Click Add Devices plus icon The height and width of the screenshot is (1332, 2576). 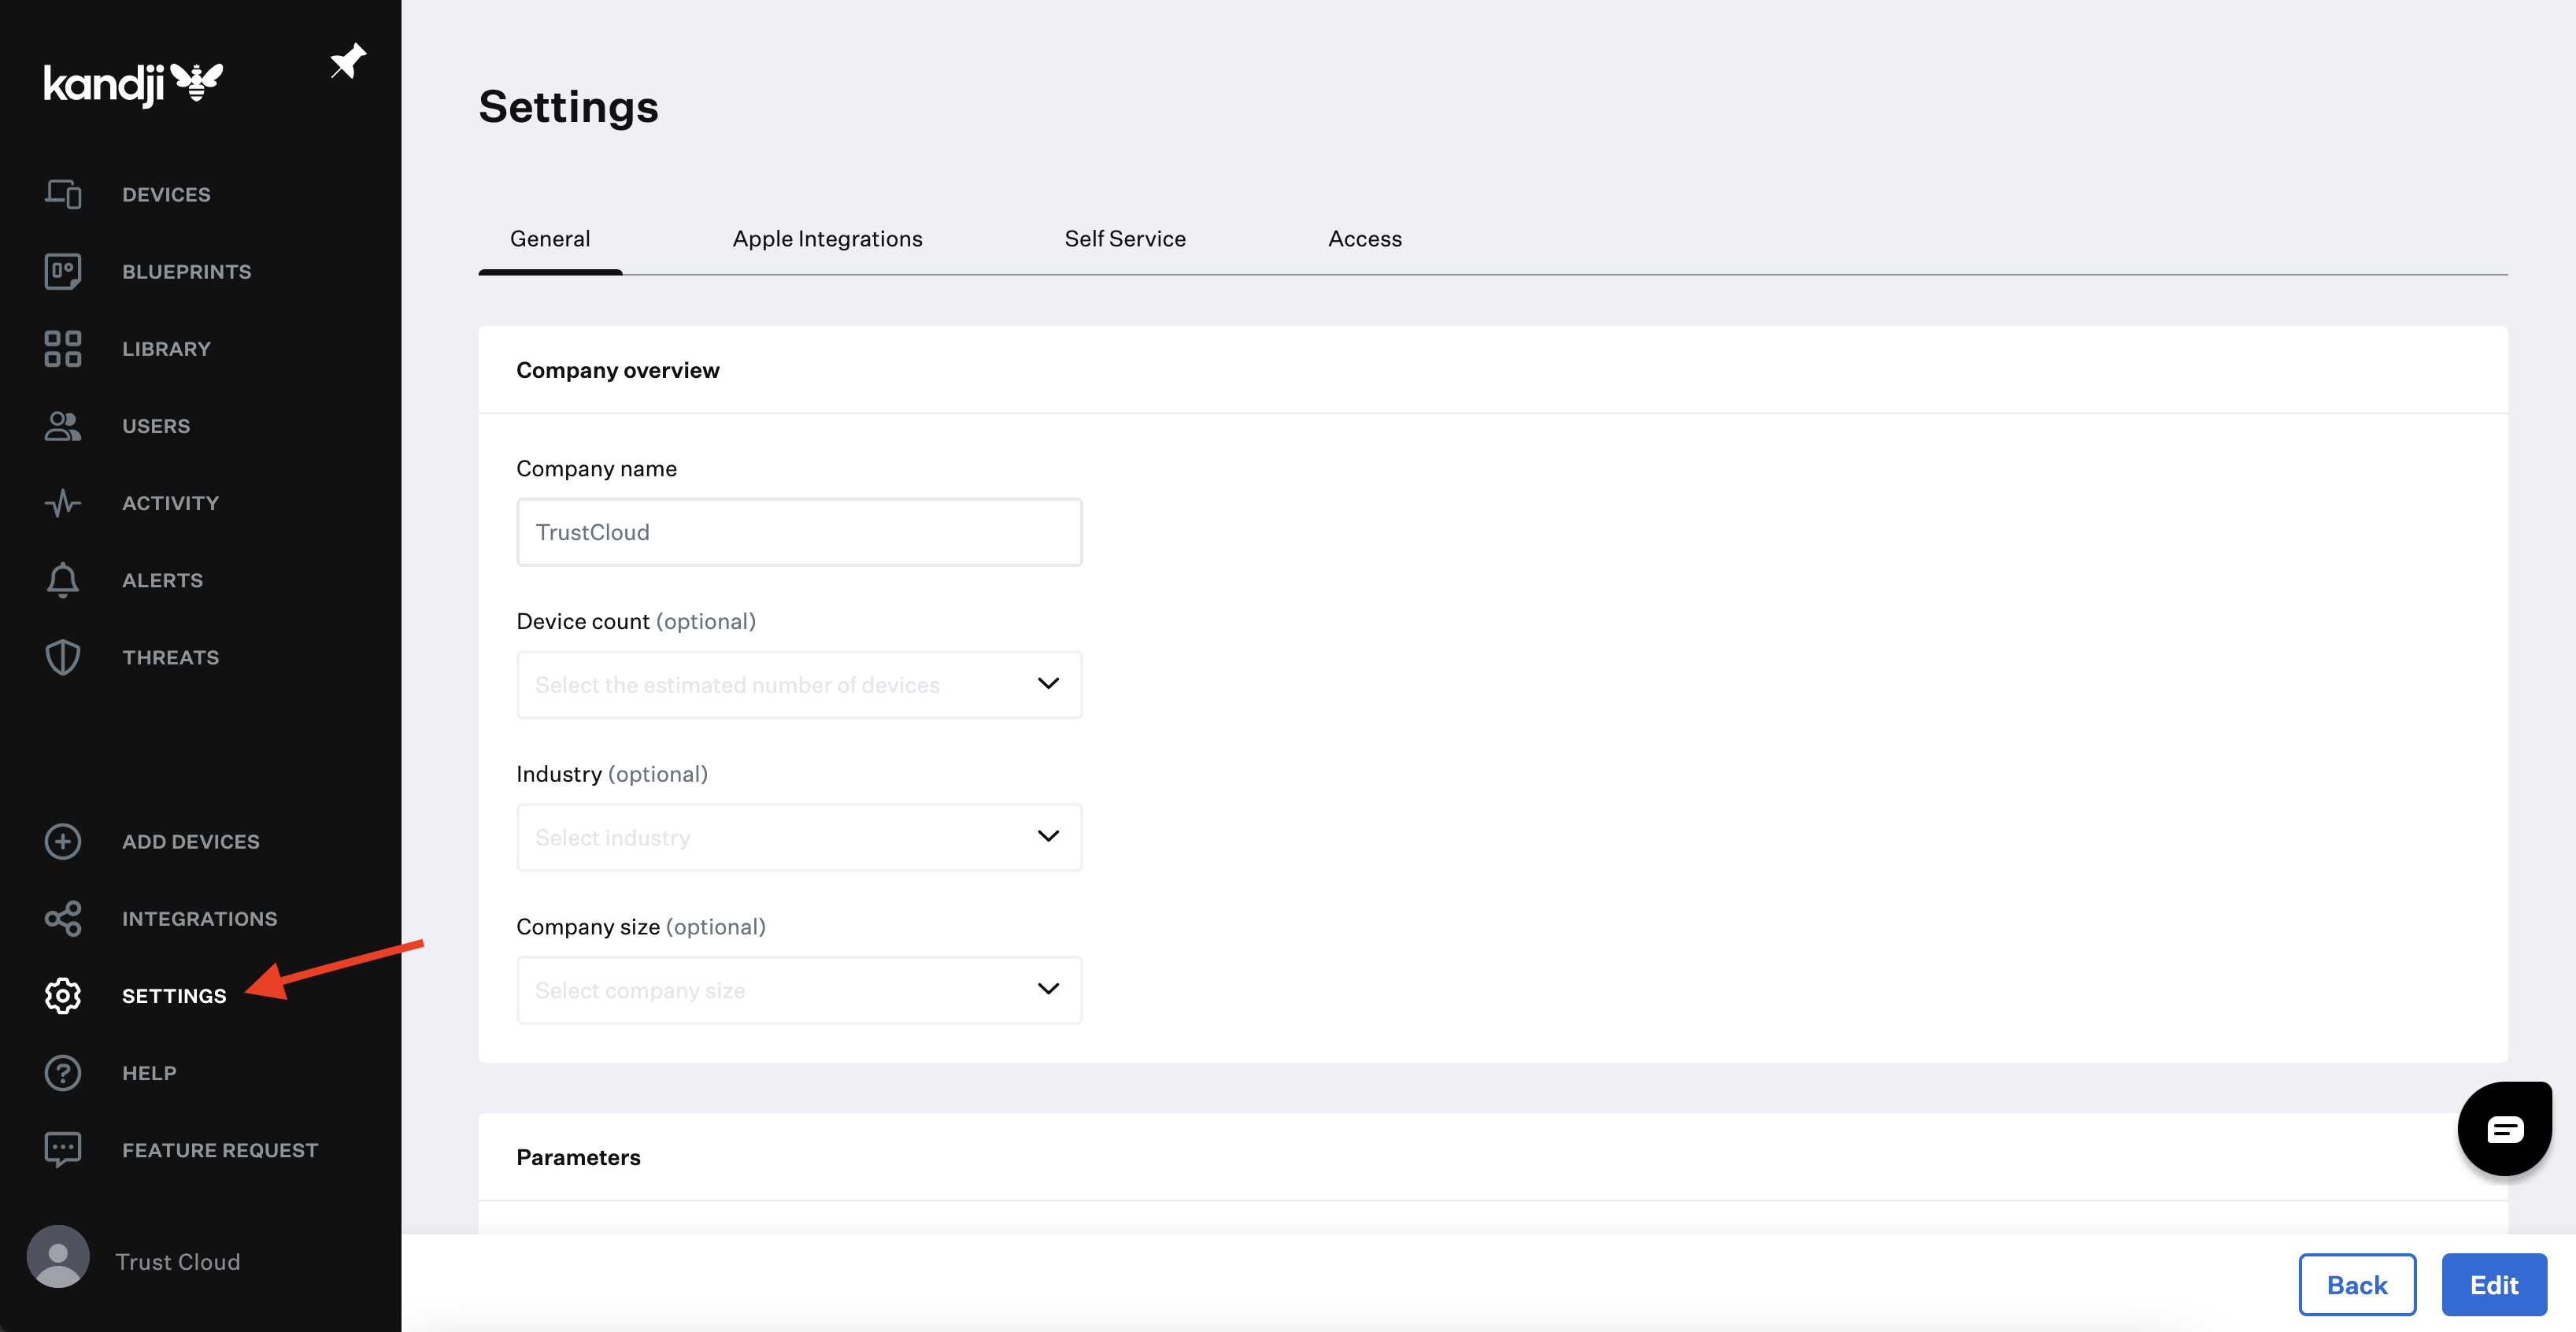(62, 841)
